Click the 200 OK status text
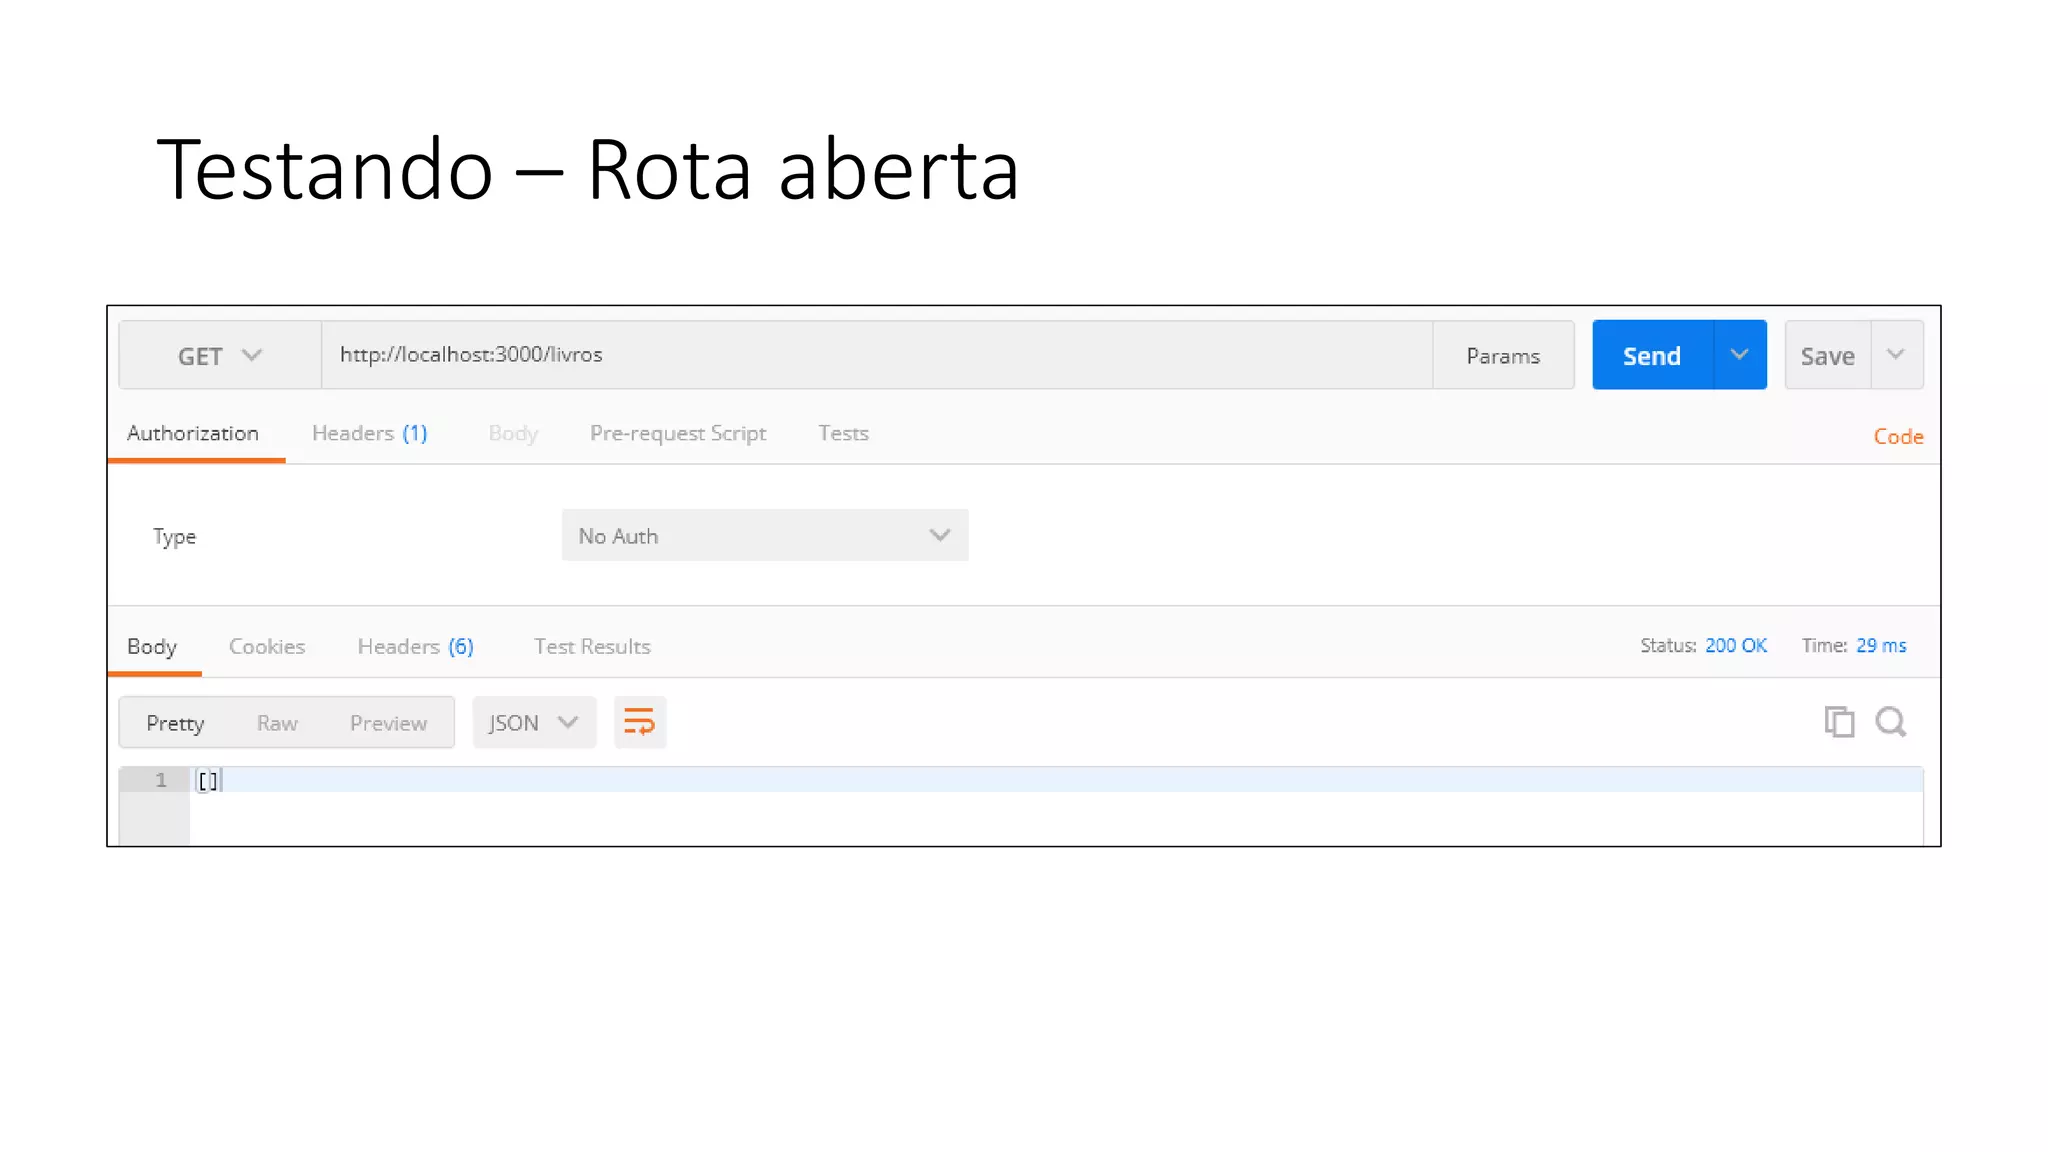Screen dimensions: 2048x1152 [1736, 646]
